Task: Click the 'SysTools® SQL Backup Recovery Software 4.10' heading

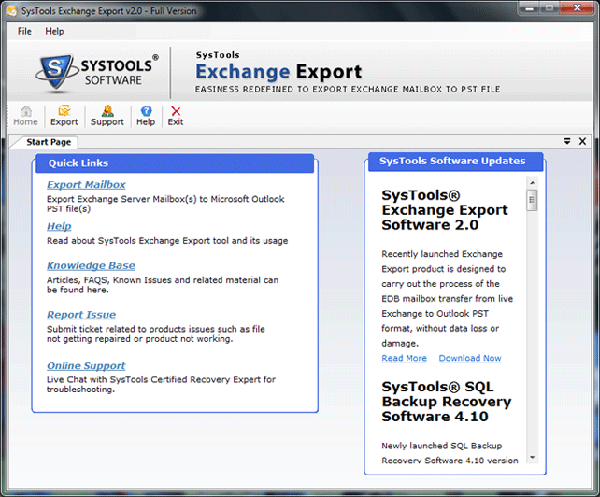Action: pos(446,402)
